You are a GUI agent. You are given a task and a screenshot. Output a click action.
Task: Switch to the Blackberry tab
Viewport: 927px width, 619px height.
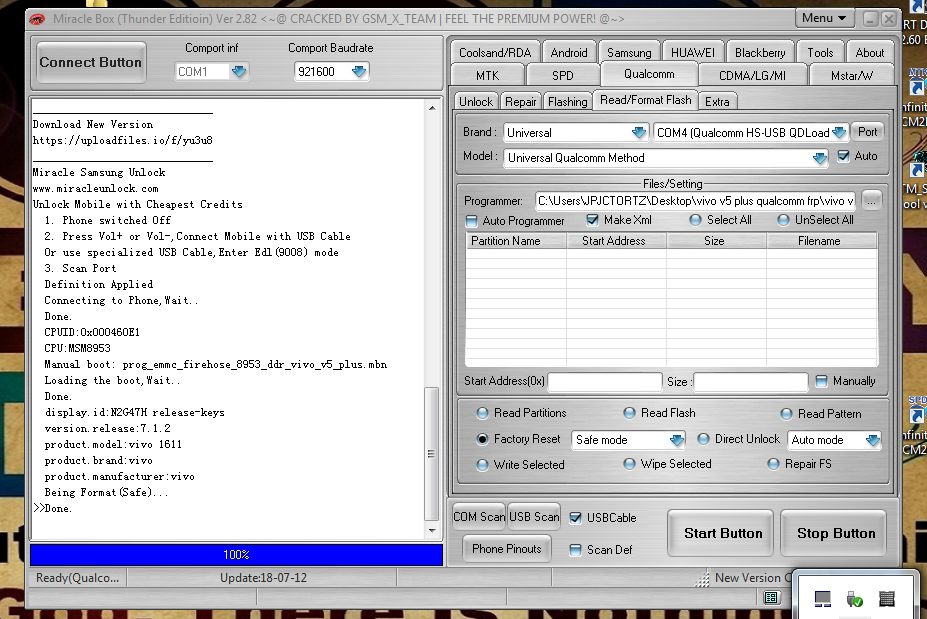[x=760, y=53]
